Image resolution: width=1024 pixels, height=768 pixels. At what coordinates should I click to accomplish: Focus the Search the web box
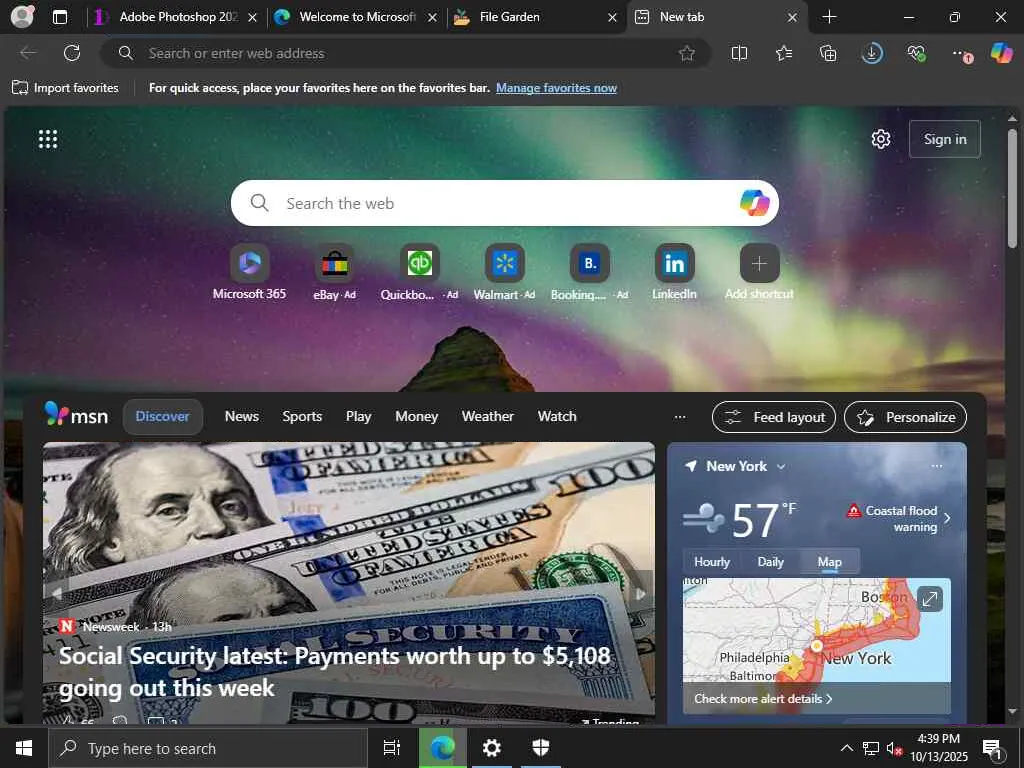(504, 203)
